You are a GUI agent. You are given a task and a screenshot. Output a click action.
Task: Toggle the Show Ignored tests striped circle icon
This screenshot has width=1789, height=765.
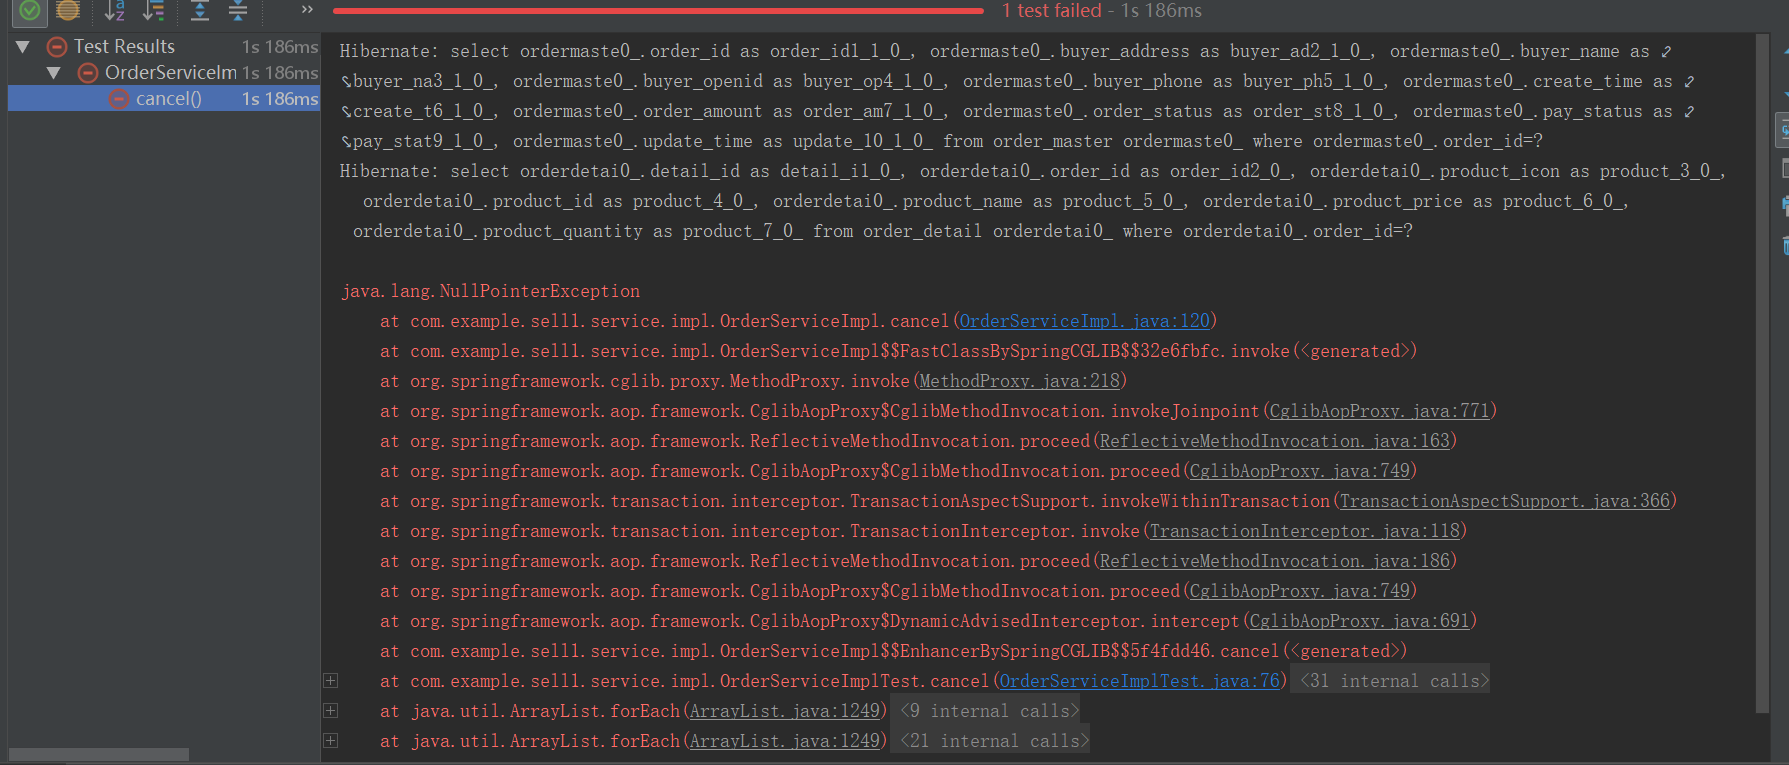point(68,10)
